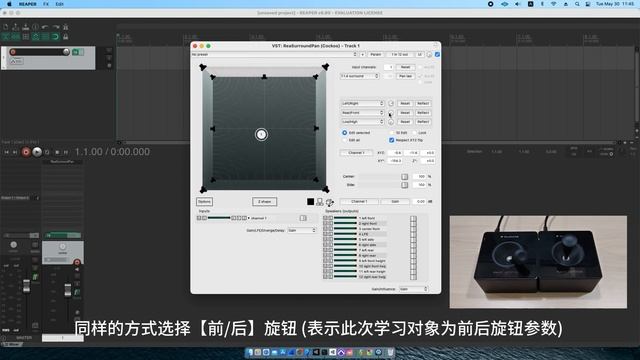Click the input channels number field
Screen dimensions: 640x360
389,67
